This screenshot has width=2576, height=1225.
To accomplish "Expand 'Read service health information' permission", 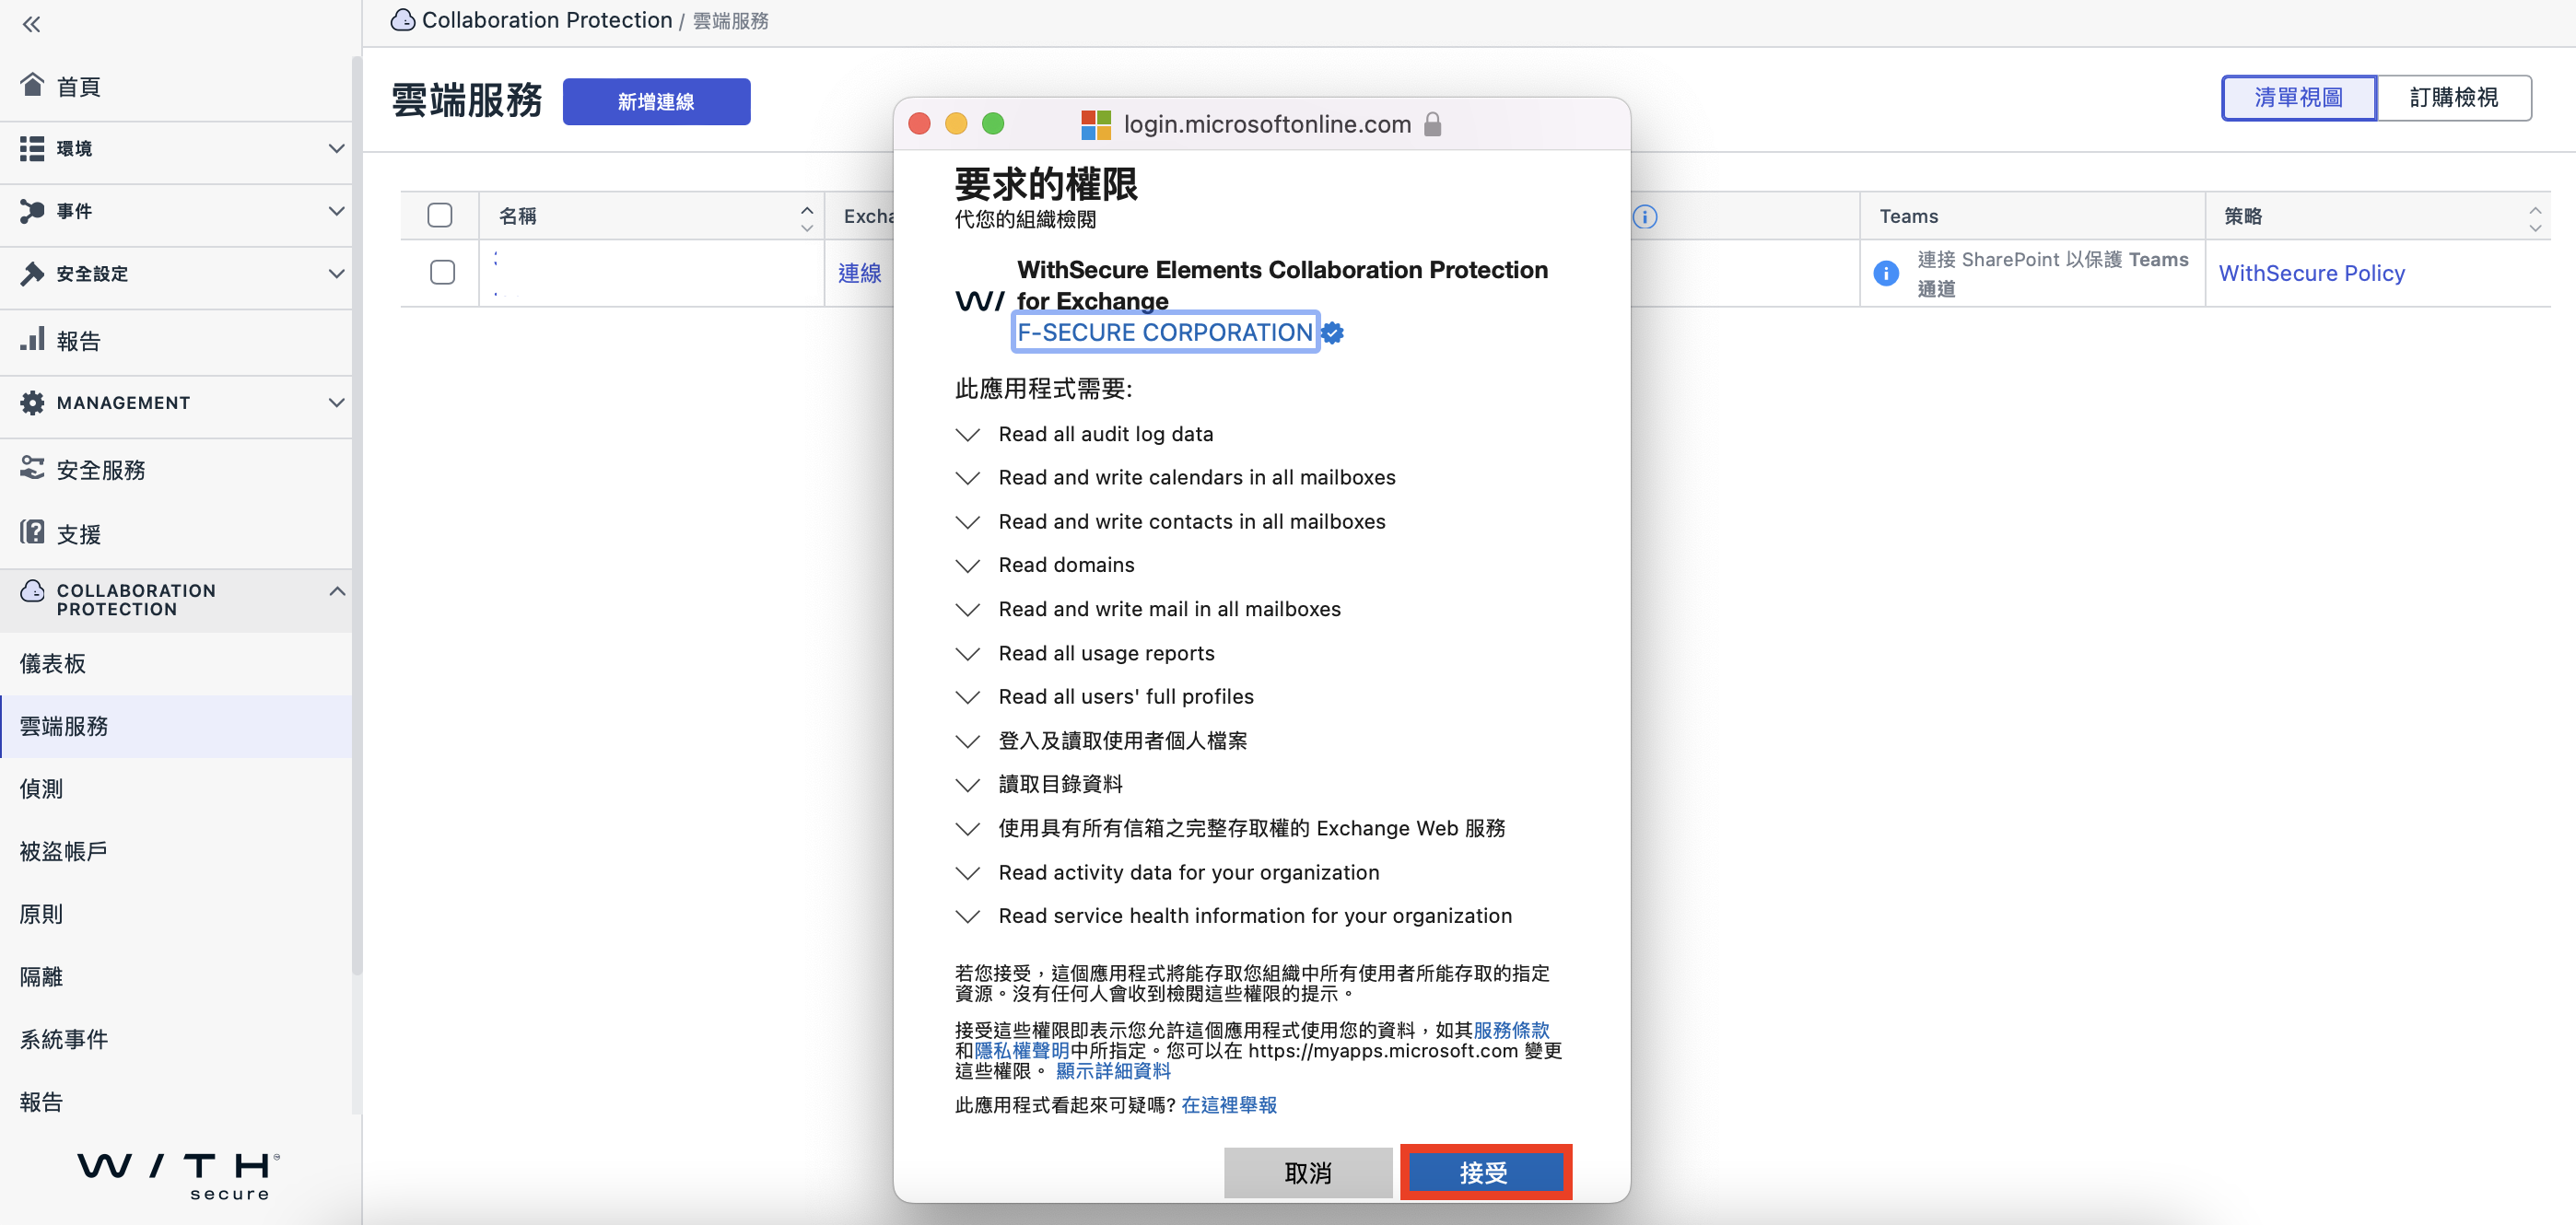I will pos(967,916).
